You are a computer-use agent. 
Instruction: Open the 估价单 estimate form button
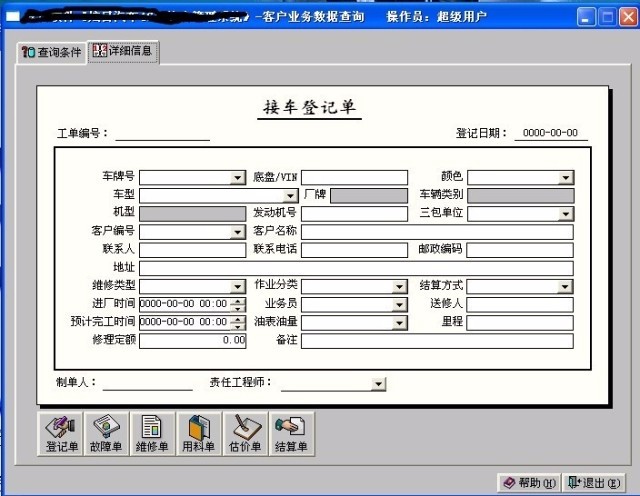tap(245, 433)
